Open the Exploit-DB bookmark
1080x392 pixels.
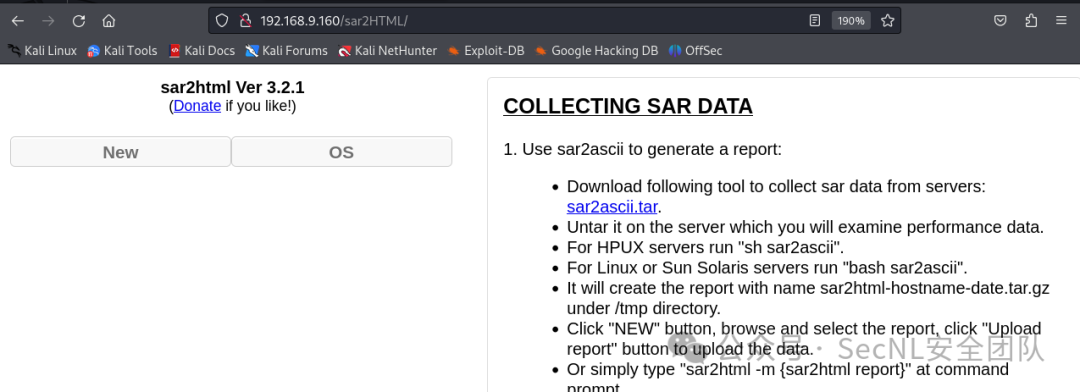(x=486, y=50)
